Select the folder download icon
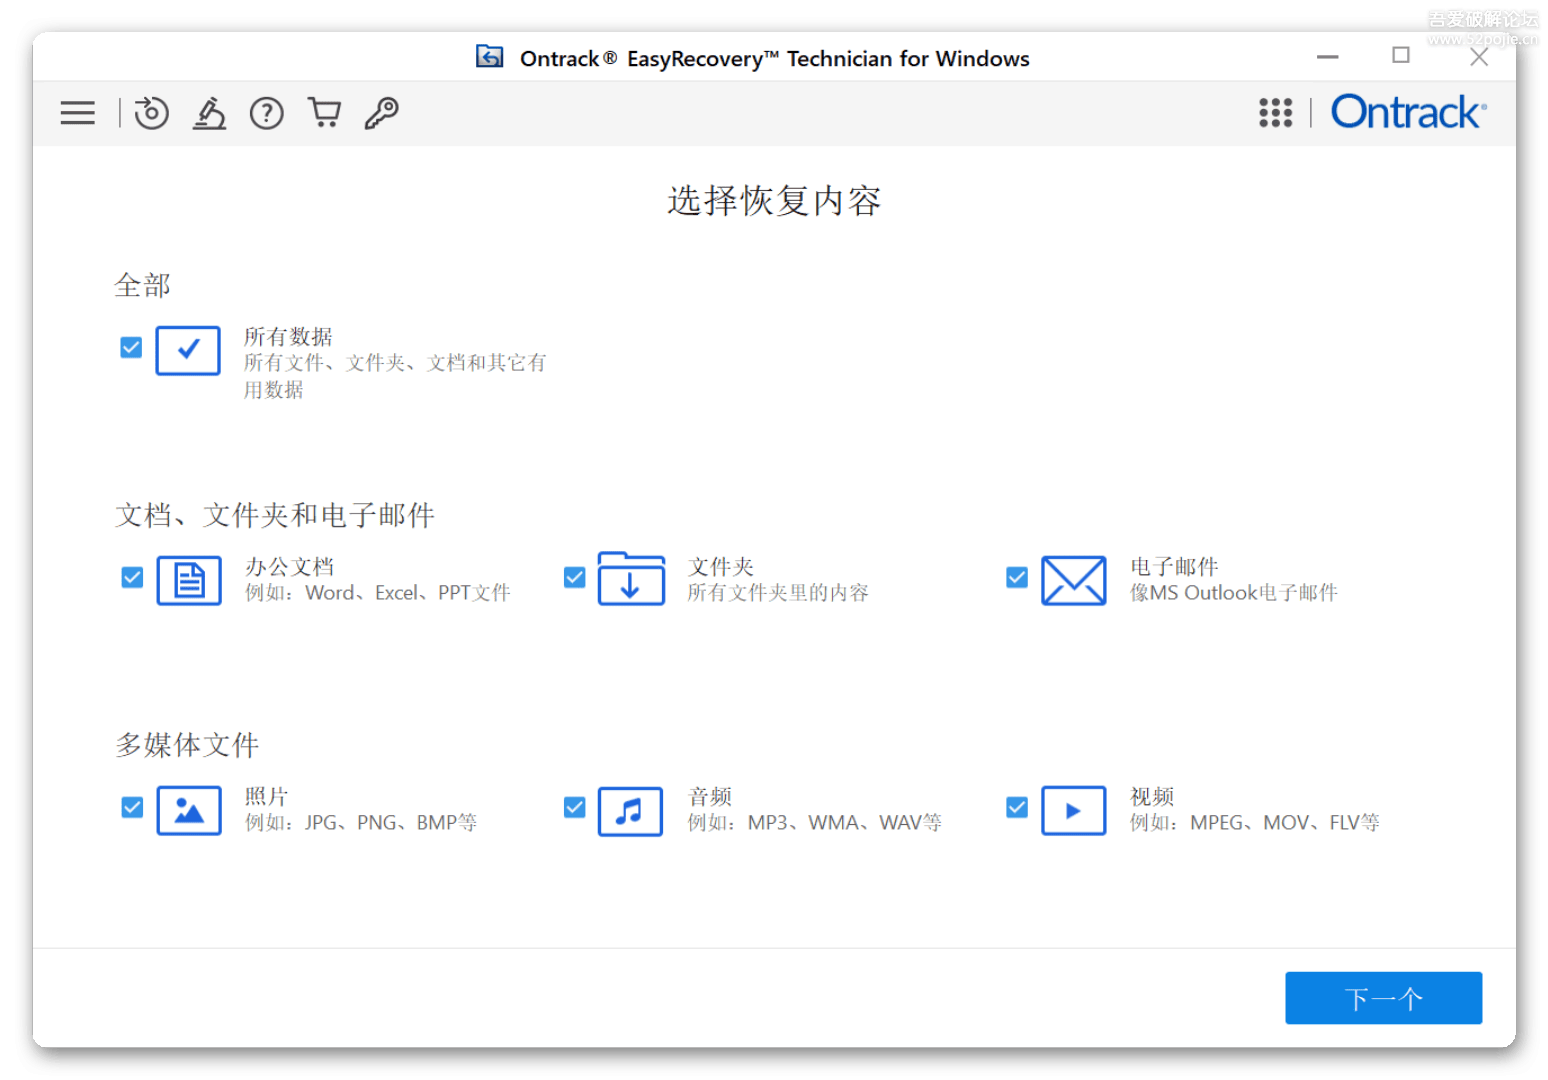The height and width of the screenshot is (1080, 1548). pyautogui.click(x=630, y=580)
